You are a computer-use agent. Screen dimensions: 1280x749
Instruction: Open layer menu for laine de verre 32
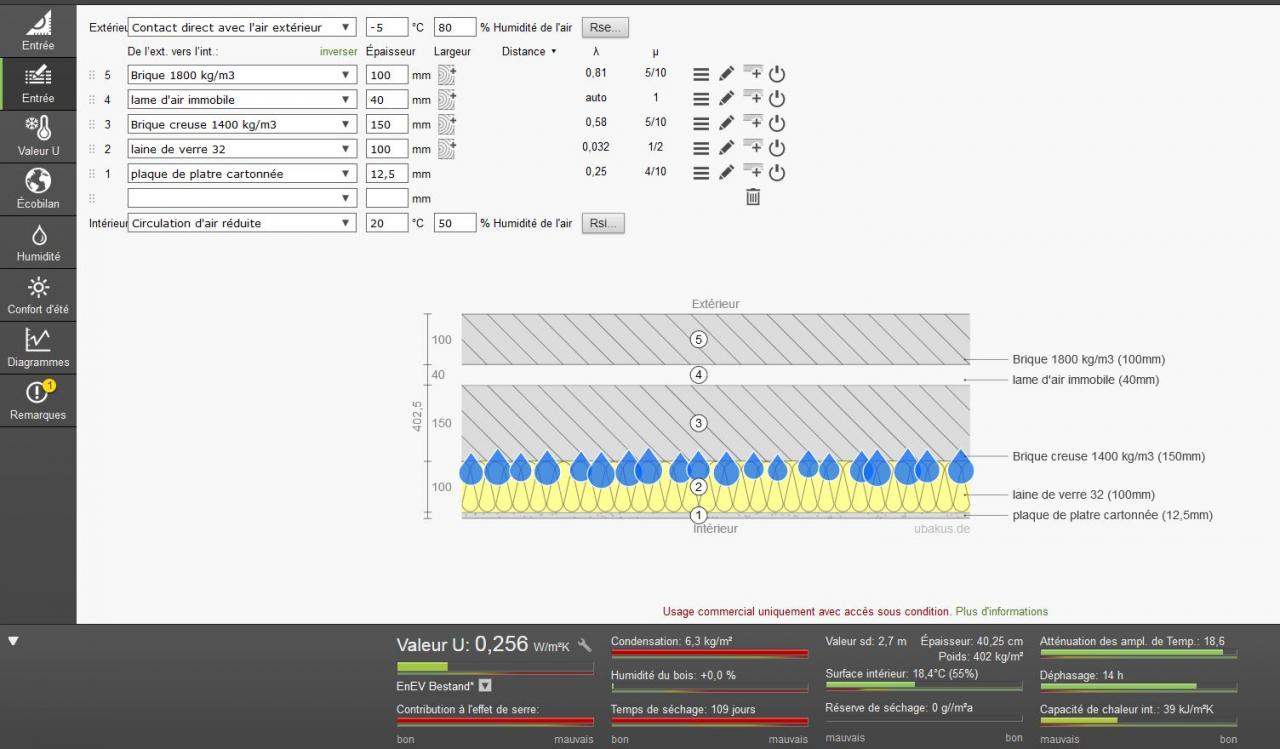click(x=701, y=148)
